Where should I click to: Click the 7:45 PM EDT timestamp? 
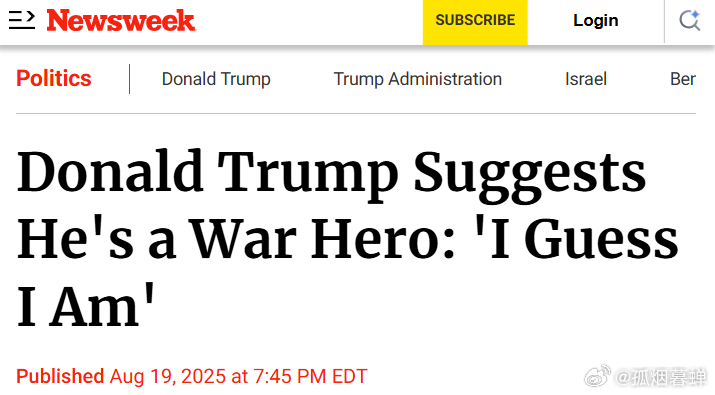coord(310,377)
